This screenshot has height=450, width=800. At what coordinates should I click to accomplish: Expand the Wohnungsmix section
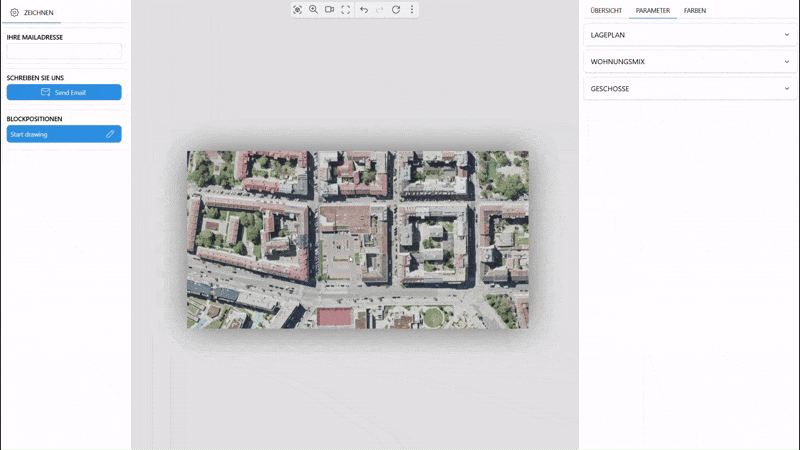(x=690, y=62)
